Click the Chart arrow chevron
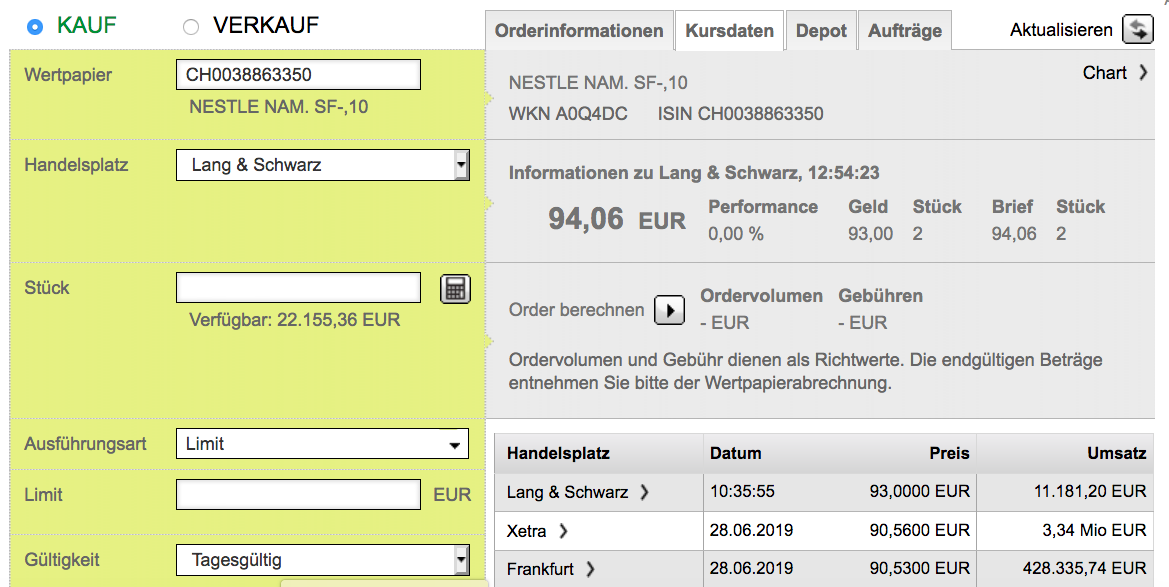The height and width of the screenshot is (587, 1169). pos(1143,73)
